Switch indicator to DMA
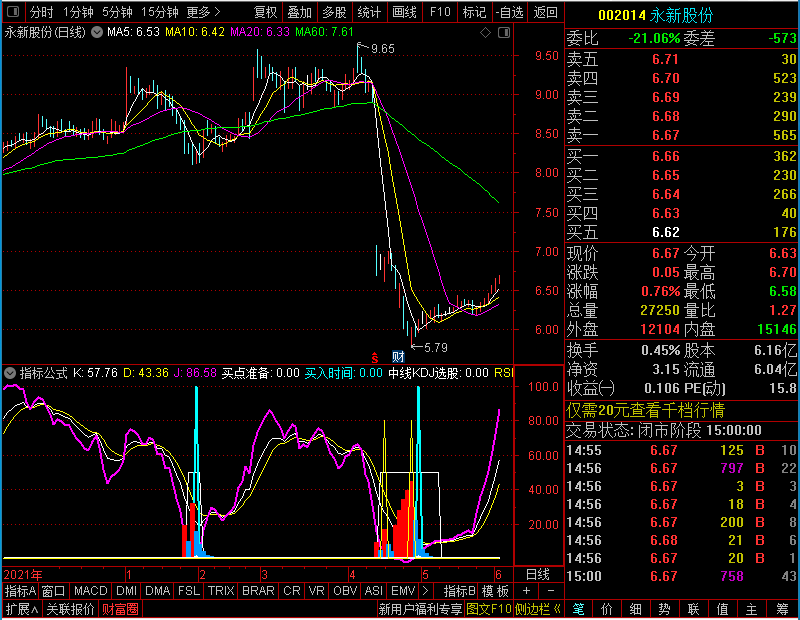 [x=157, y=591]
